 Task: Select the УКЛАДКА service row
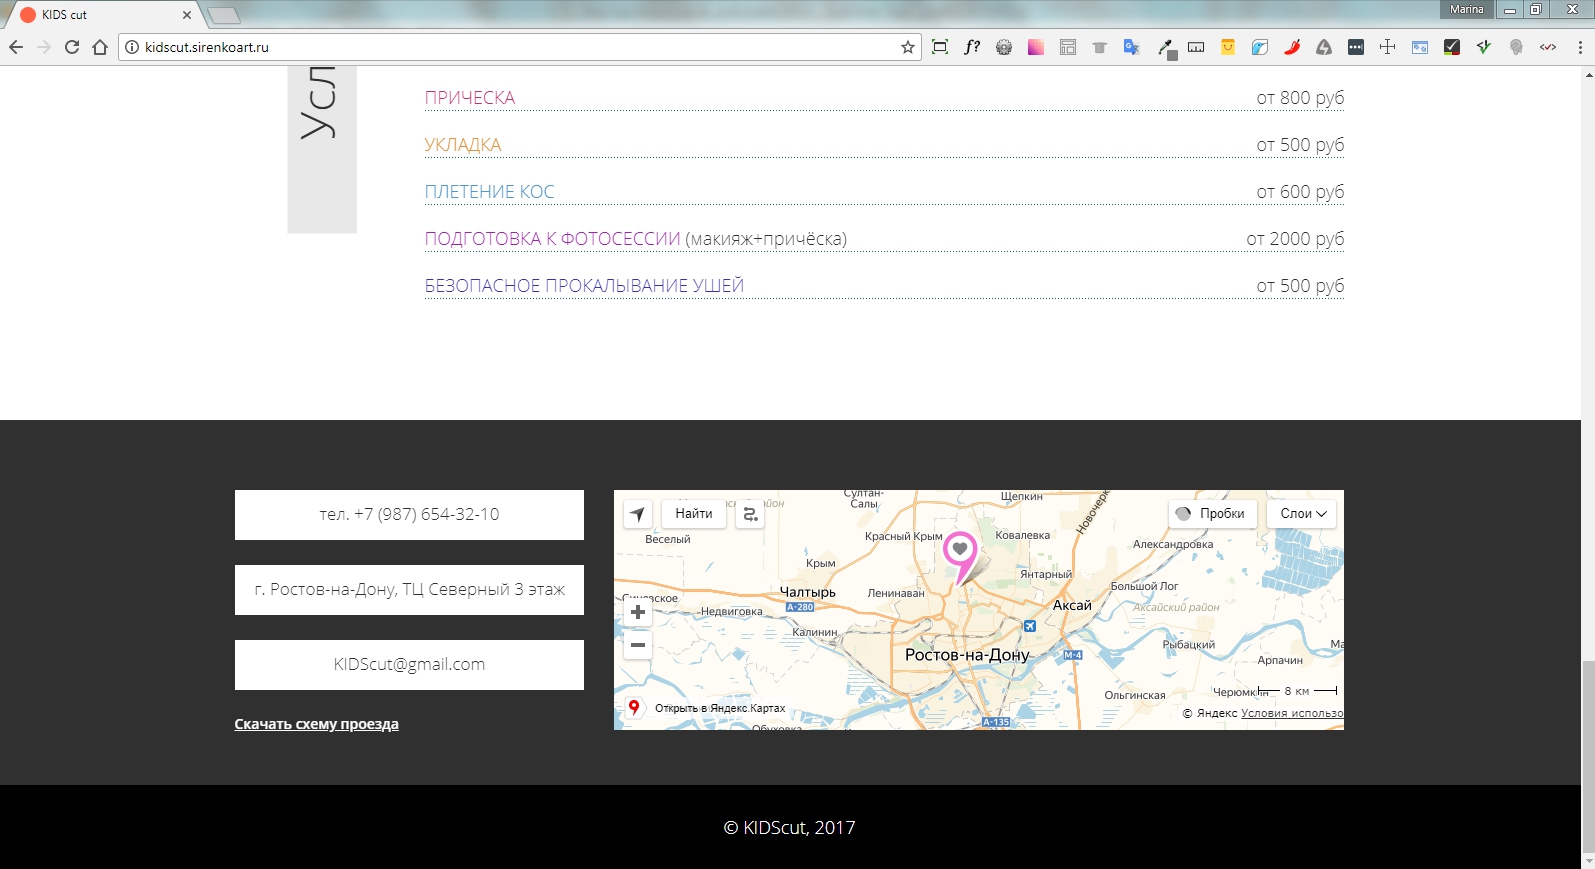click(x=884, y=145)
